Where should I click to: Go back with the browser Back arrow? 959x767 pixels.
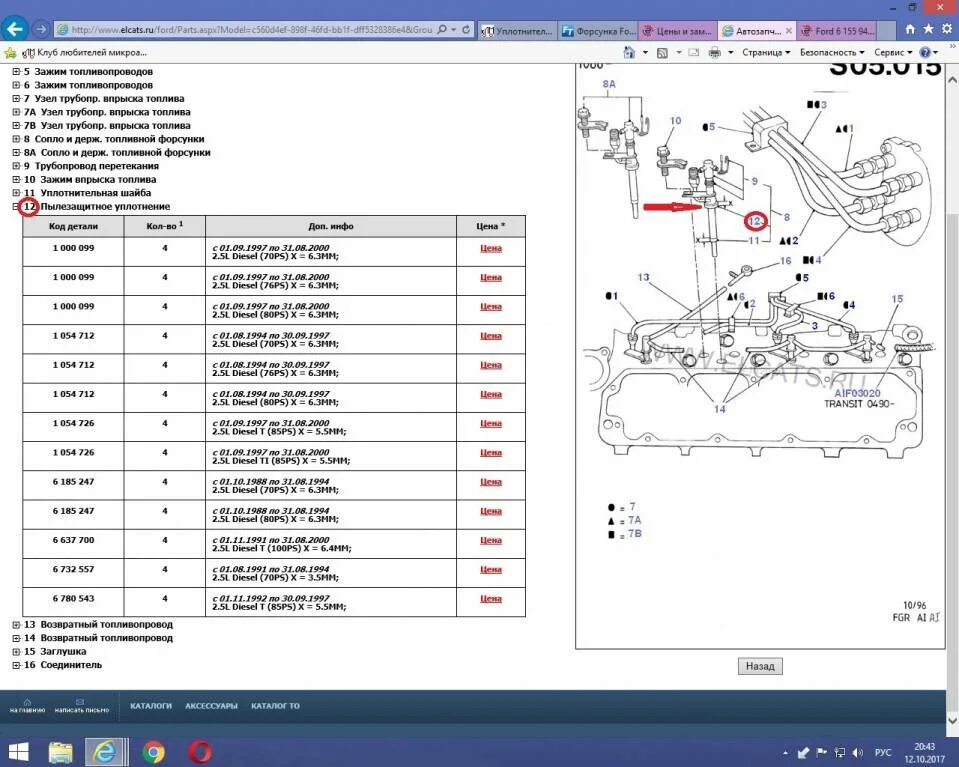pos(14,29)
